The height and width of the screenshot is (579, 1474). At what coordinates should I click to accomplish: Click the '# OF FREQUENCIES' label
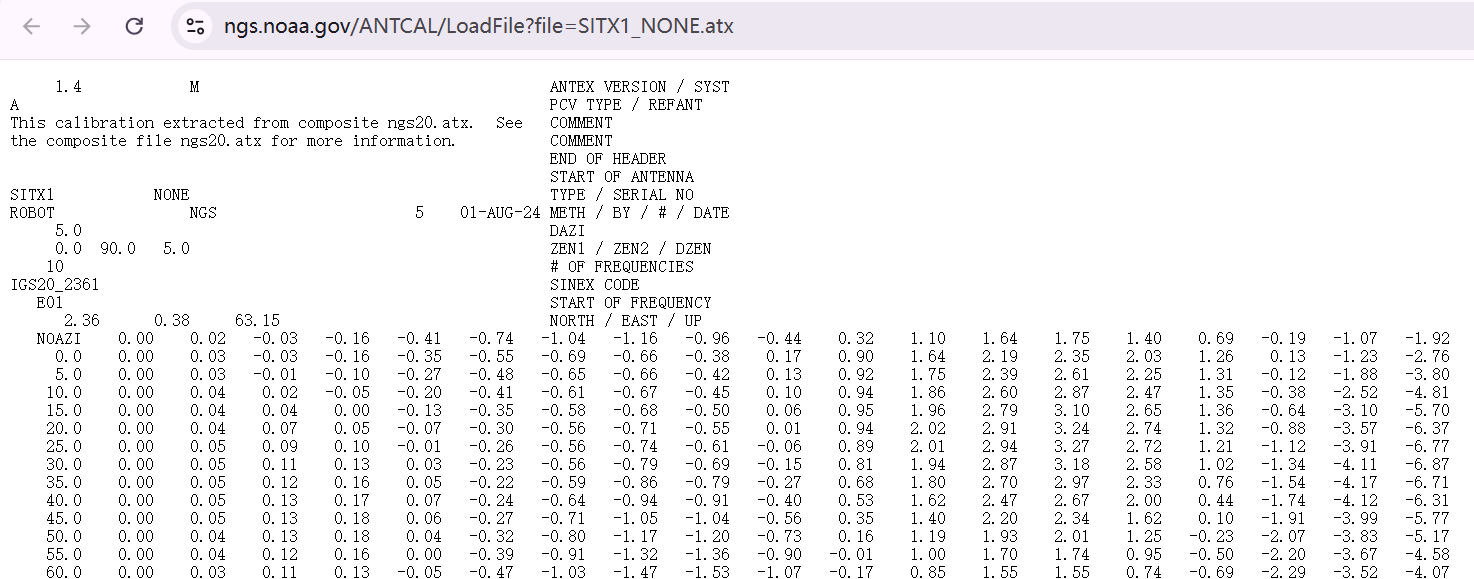(621, 267)
